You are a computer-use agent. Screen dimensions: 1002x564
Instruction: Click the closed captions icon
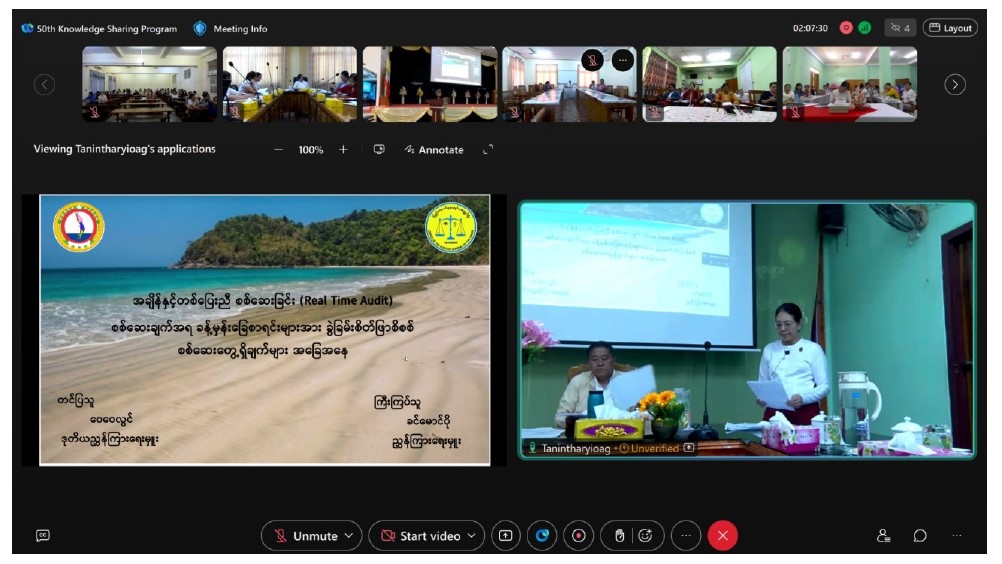pyautogui.click(x=43, y=536)
